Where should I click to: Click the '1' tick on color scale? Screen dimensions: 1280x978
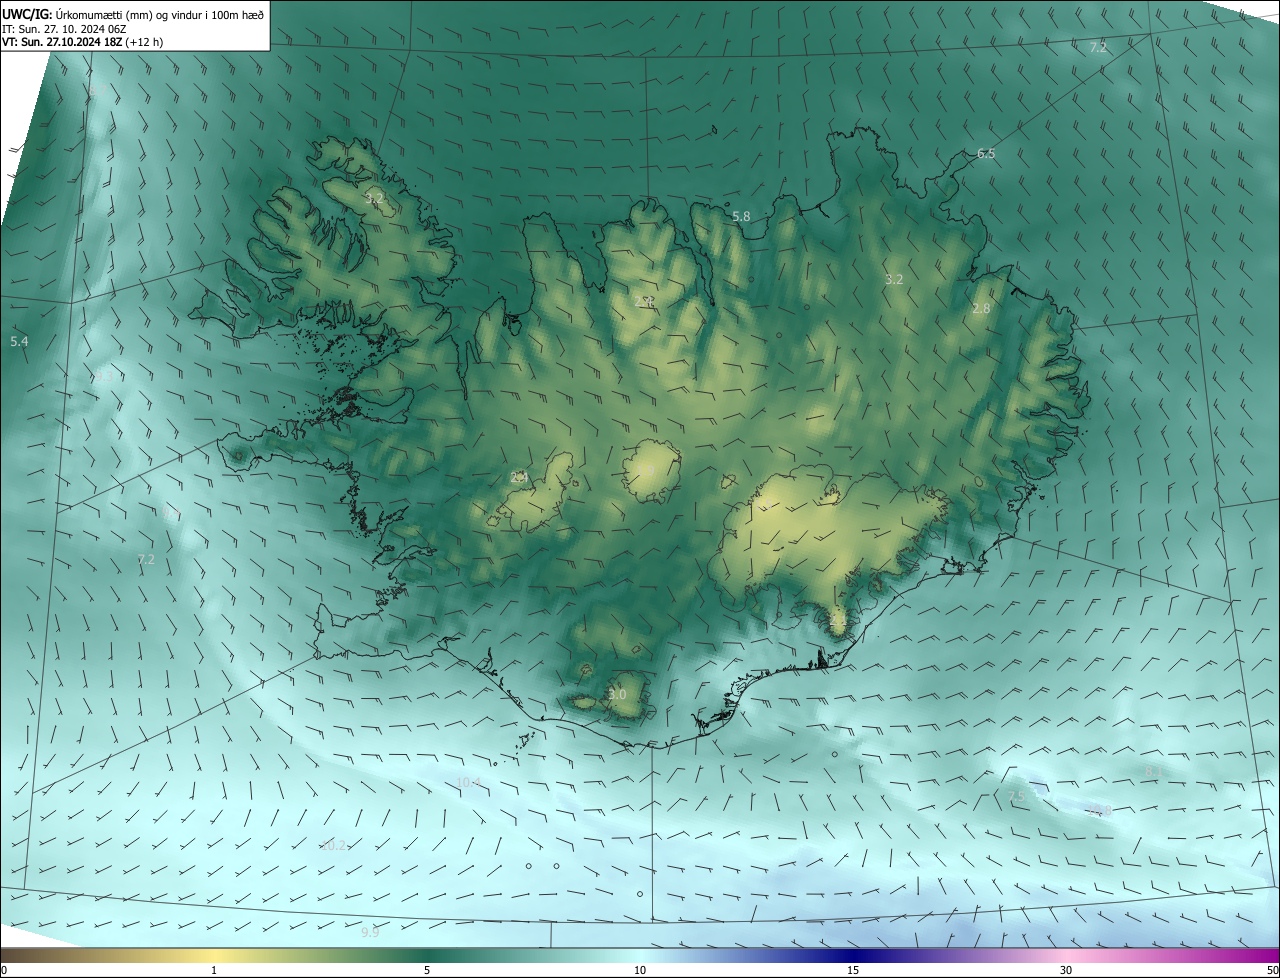tap(214, 971)
